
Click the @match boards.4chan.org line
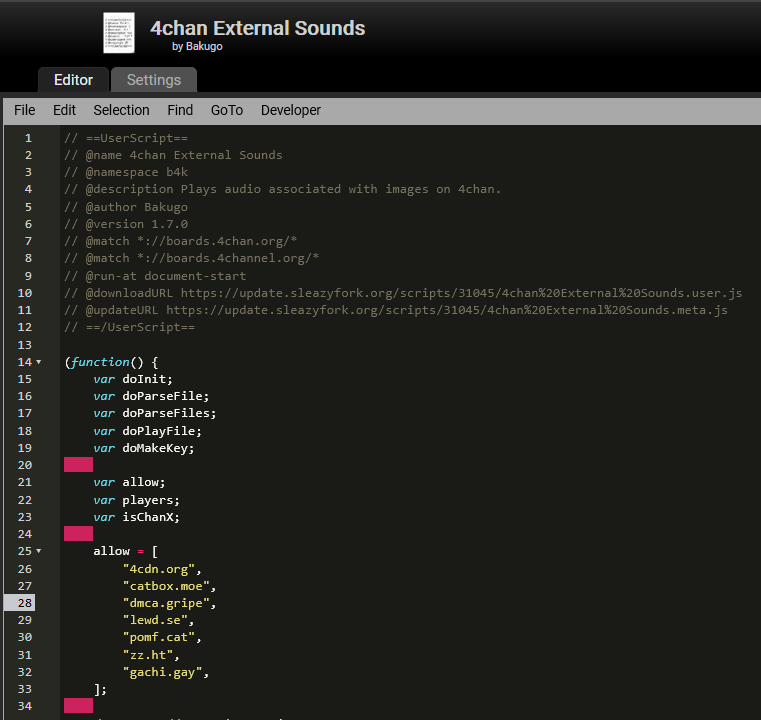click(x=181, y=241)
